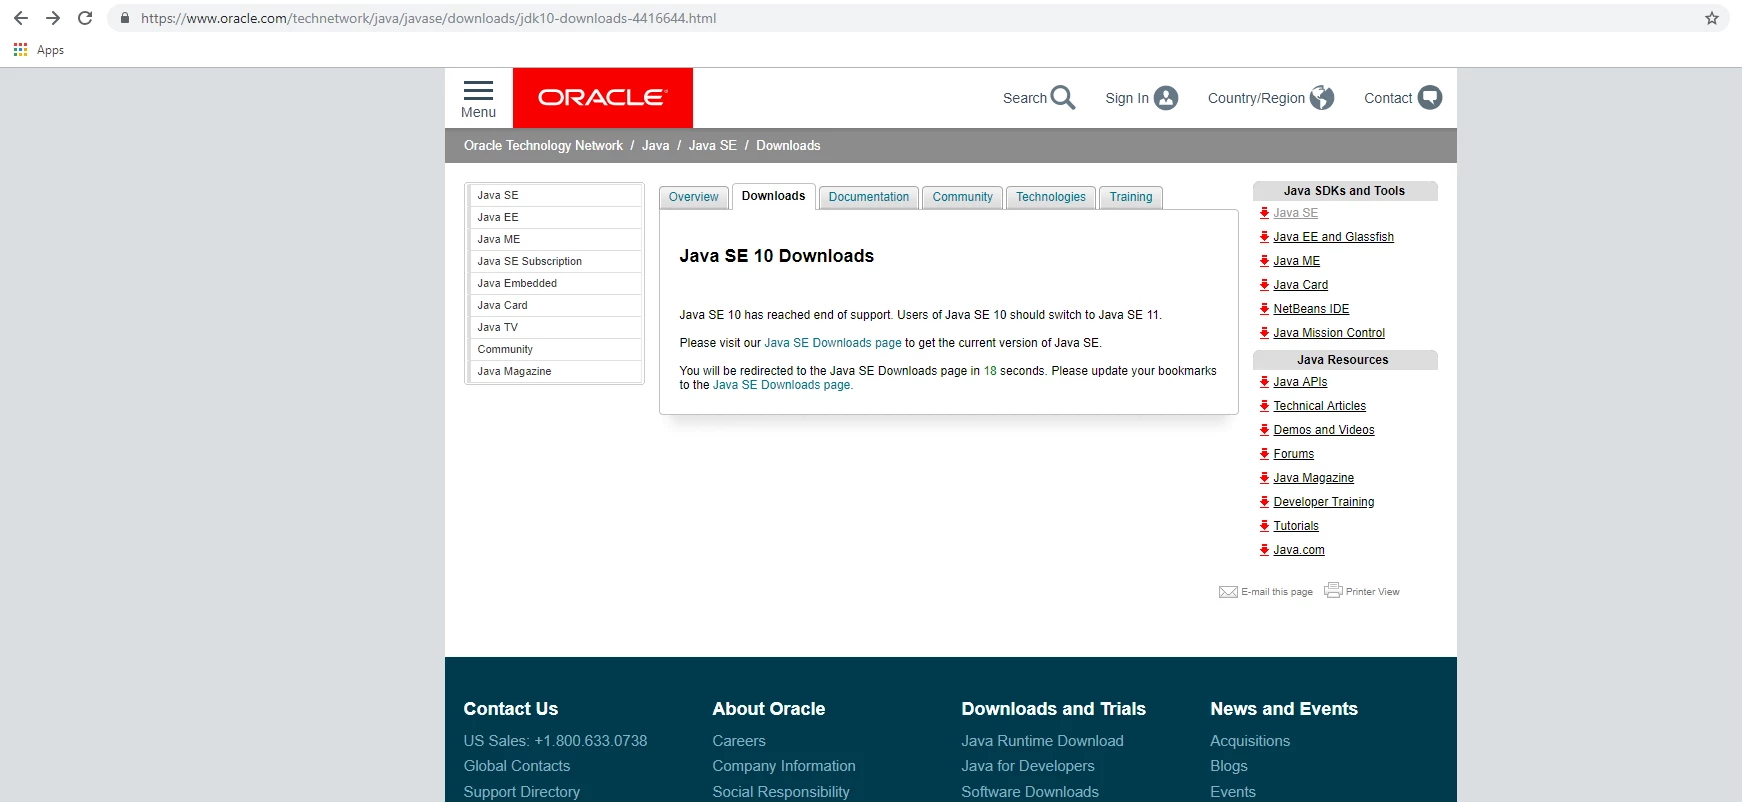Viewport: 1742px width, 802px height.
Task: Open Java Magazine in left sidebar
Action: tap(555, 371)
